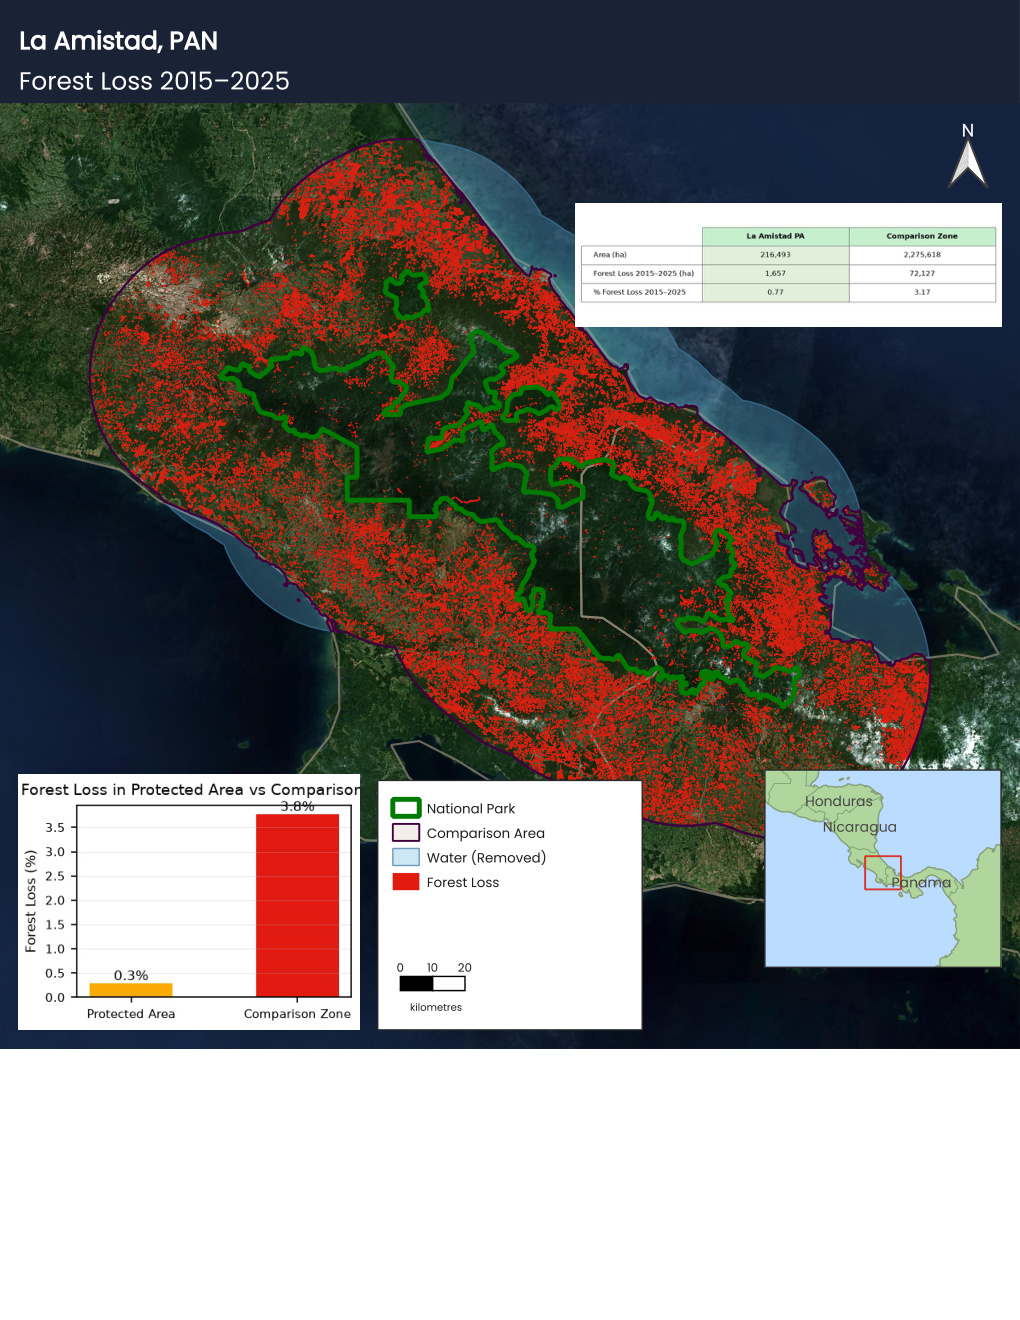The height and width of the screenshot is (1320, 1020).
Task: Click the red Forest Loss legend swatch
Action: [x=406, y=882]
